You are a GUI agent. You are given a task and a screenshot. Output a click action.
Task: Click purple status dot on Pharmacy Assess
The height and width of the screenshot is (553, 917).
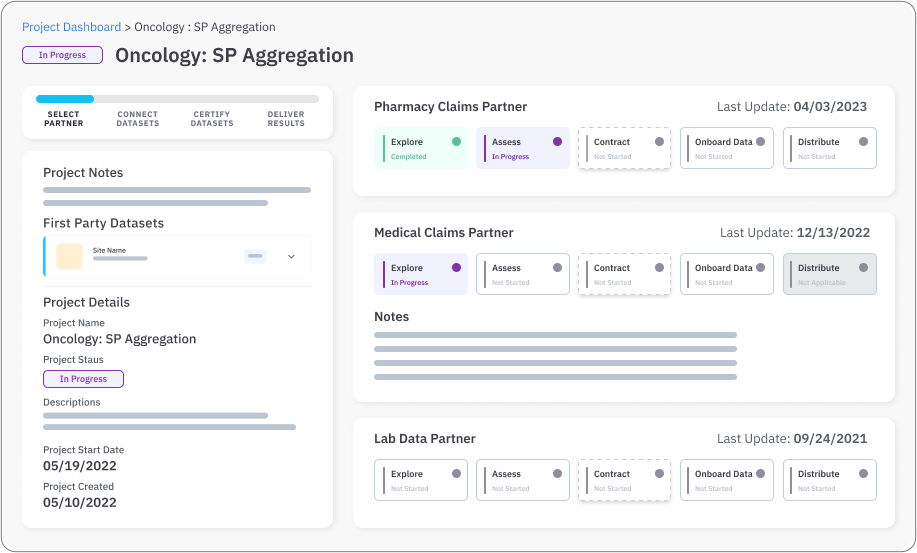(x=557, y=142)
